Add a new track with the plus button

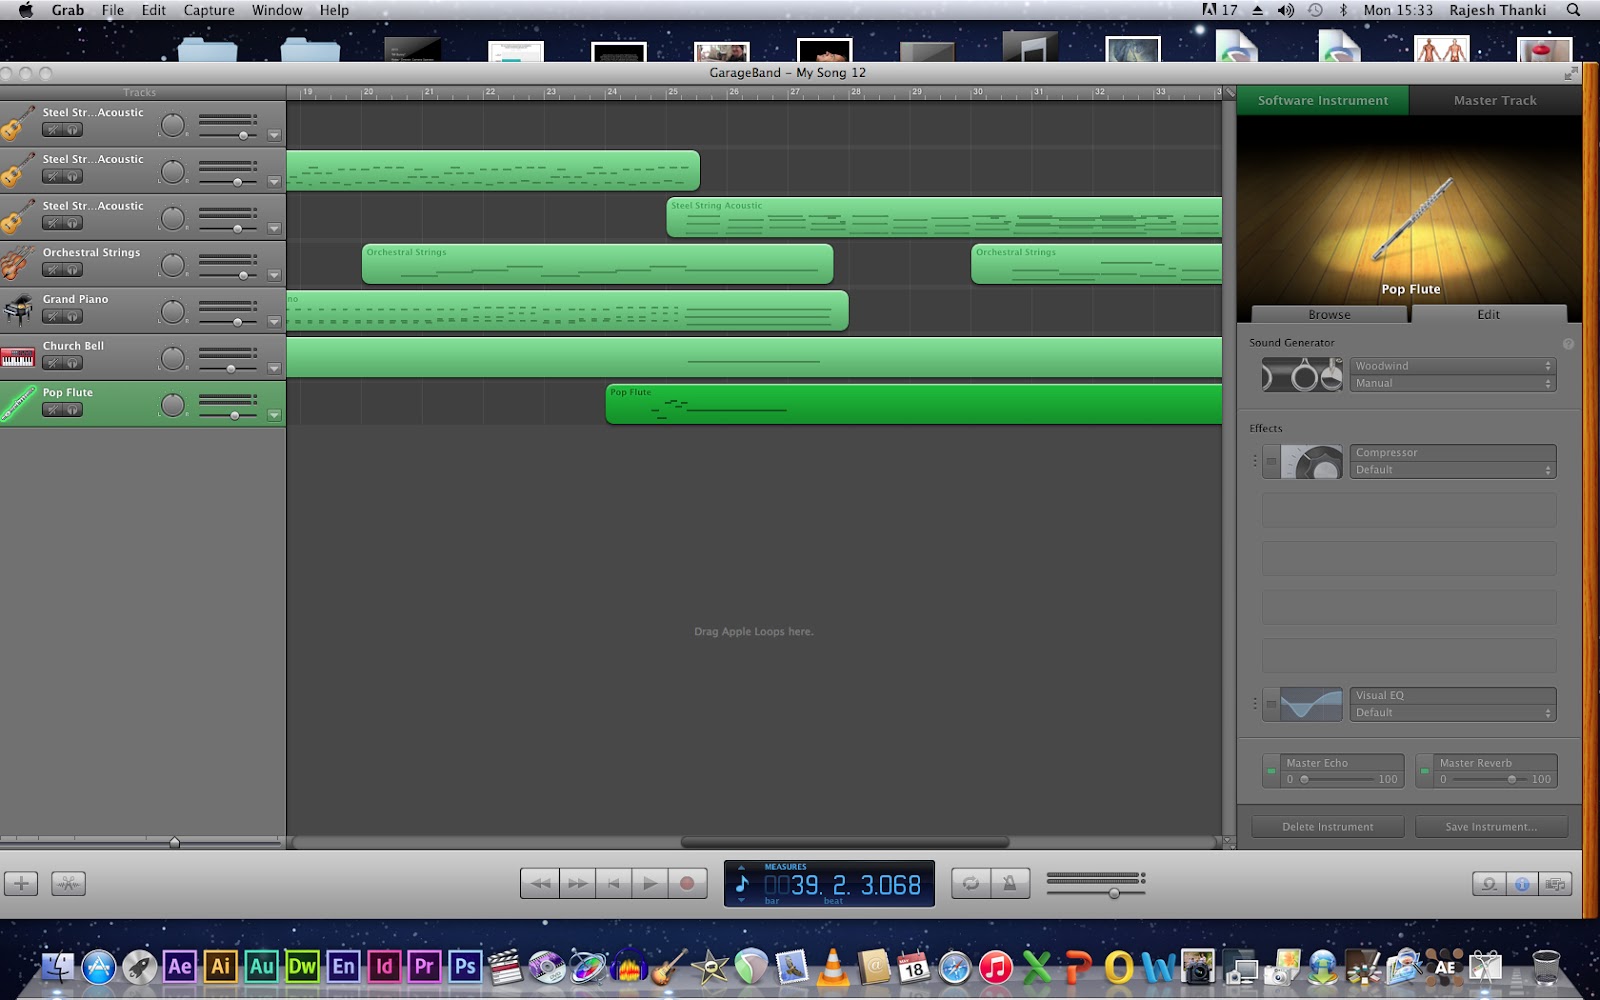(21, 883)
